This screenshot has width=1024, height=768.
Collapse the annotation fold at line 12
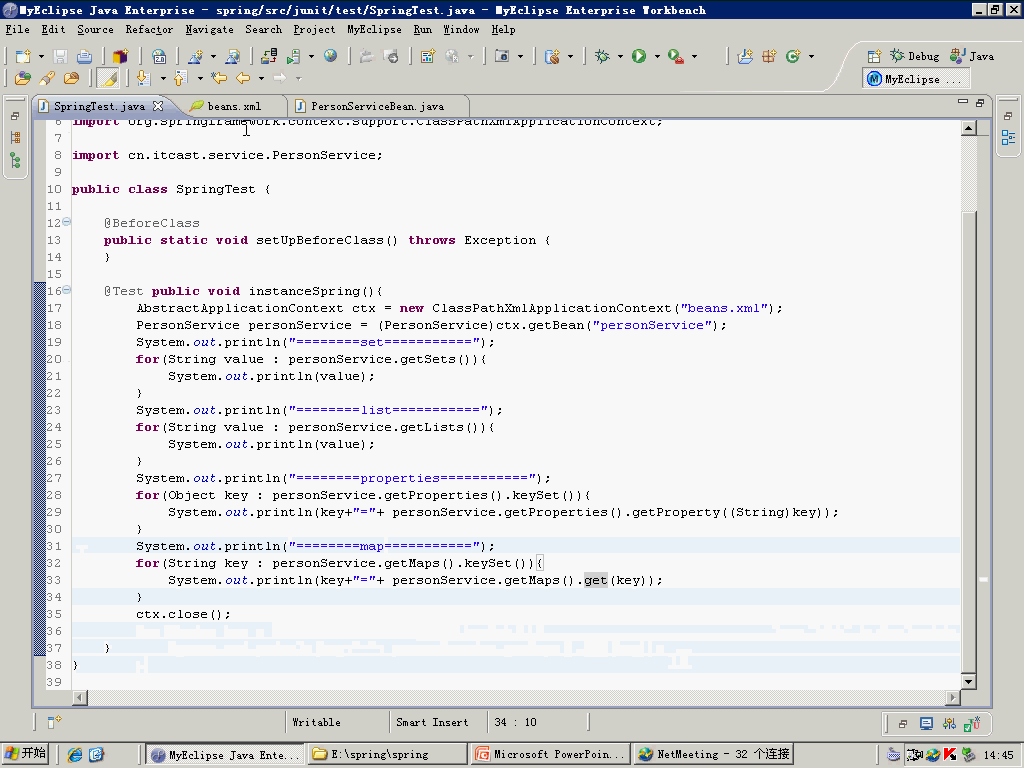point(67,222)
